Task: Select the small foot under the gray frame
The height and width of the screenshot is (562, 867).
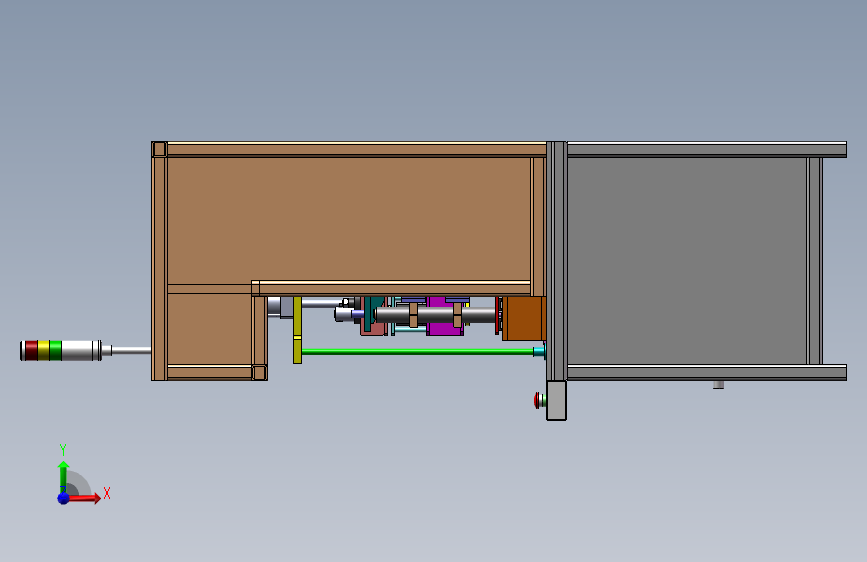Action: click(x=718, y=384)
